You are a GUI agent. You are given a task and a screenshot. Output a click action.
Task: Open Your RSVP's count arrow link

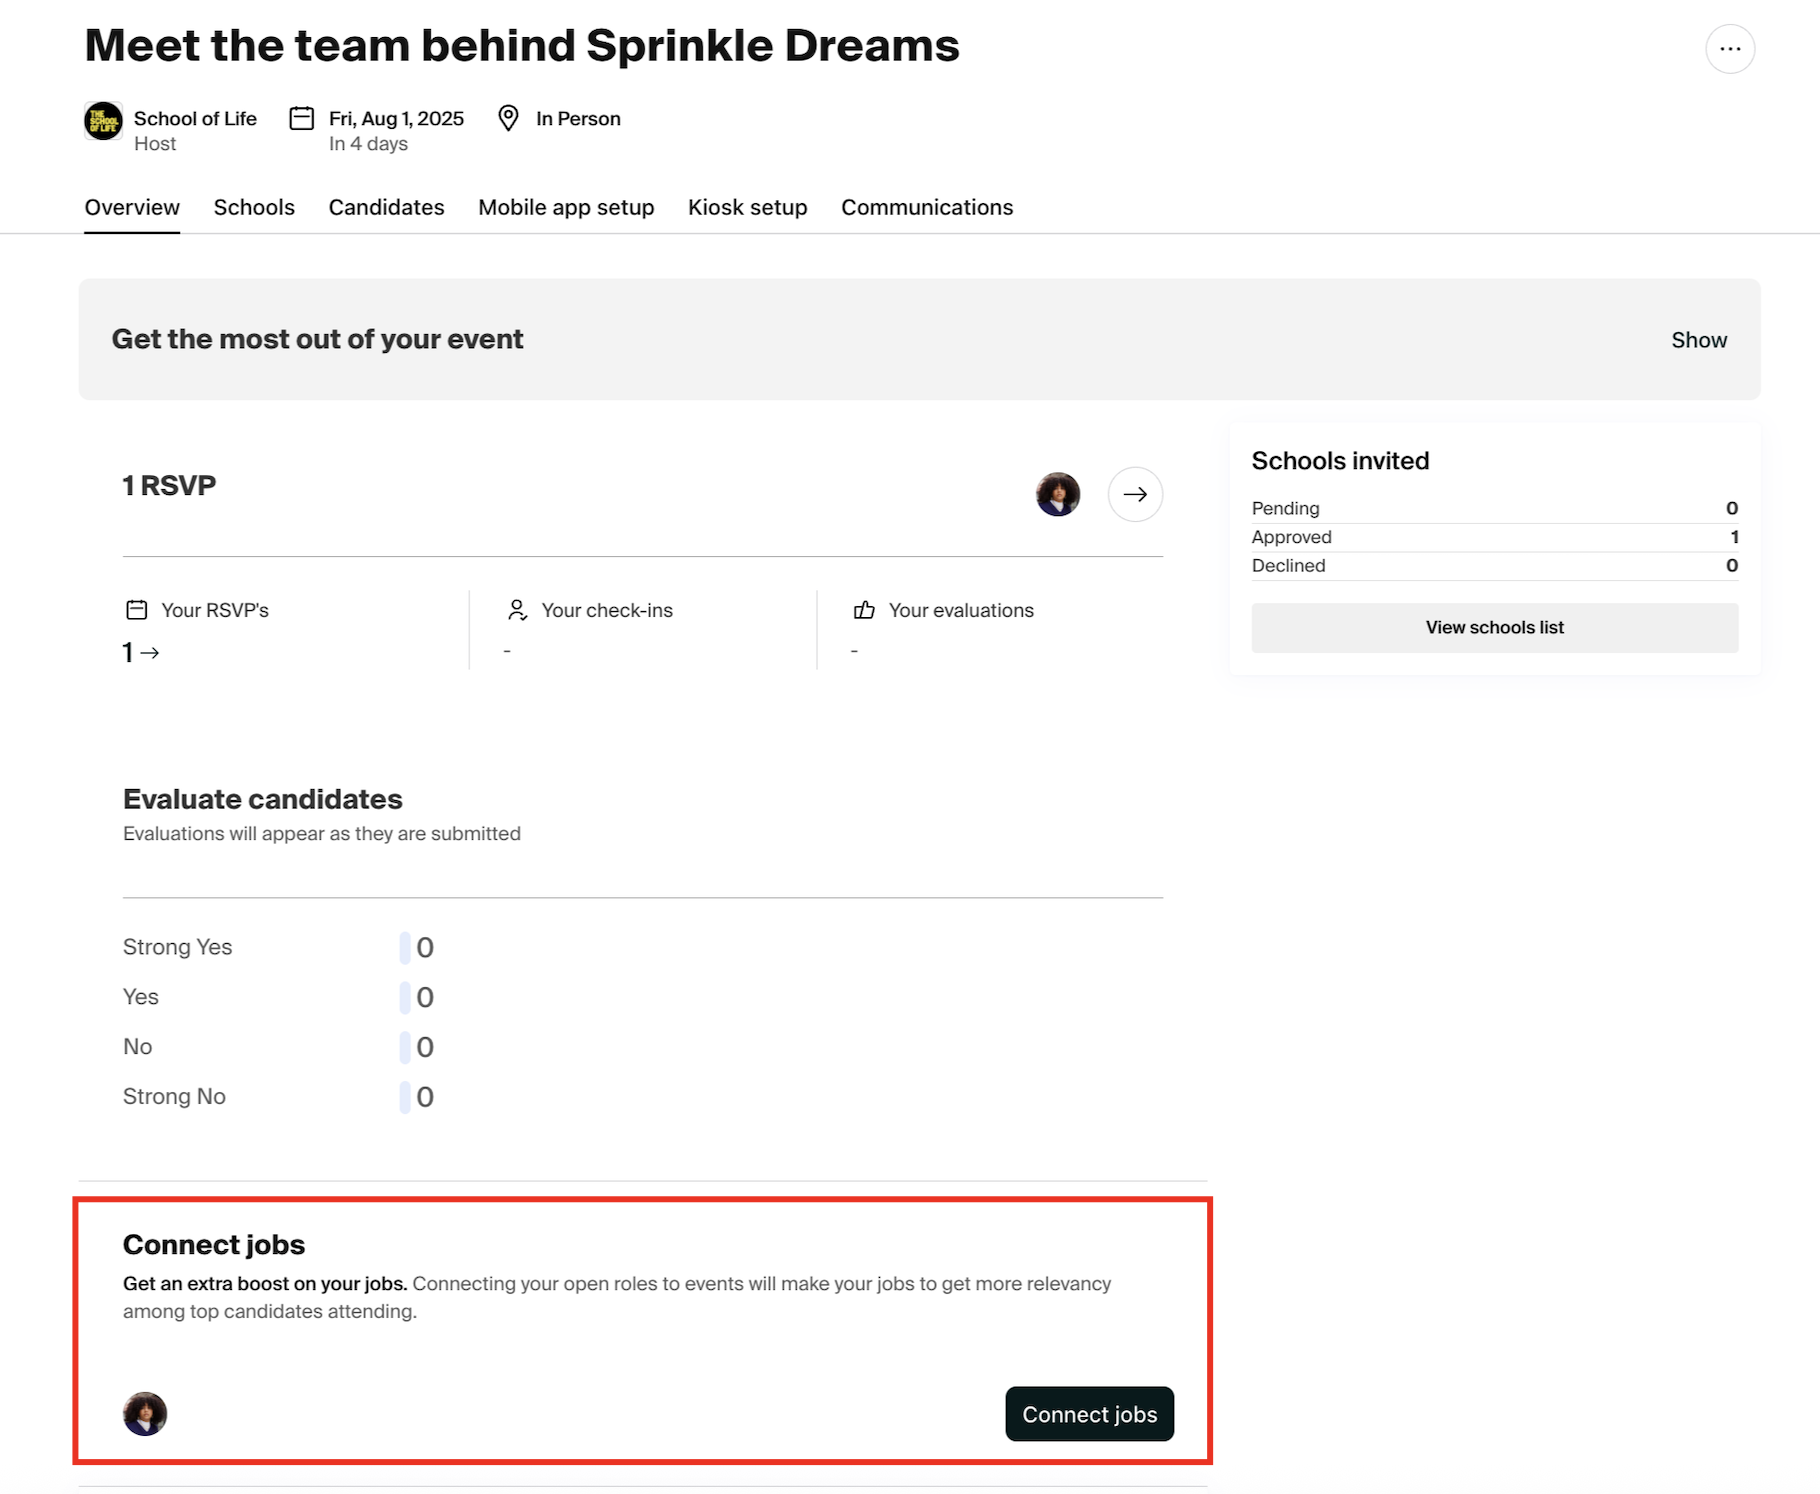[x=141, y=653]
